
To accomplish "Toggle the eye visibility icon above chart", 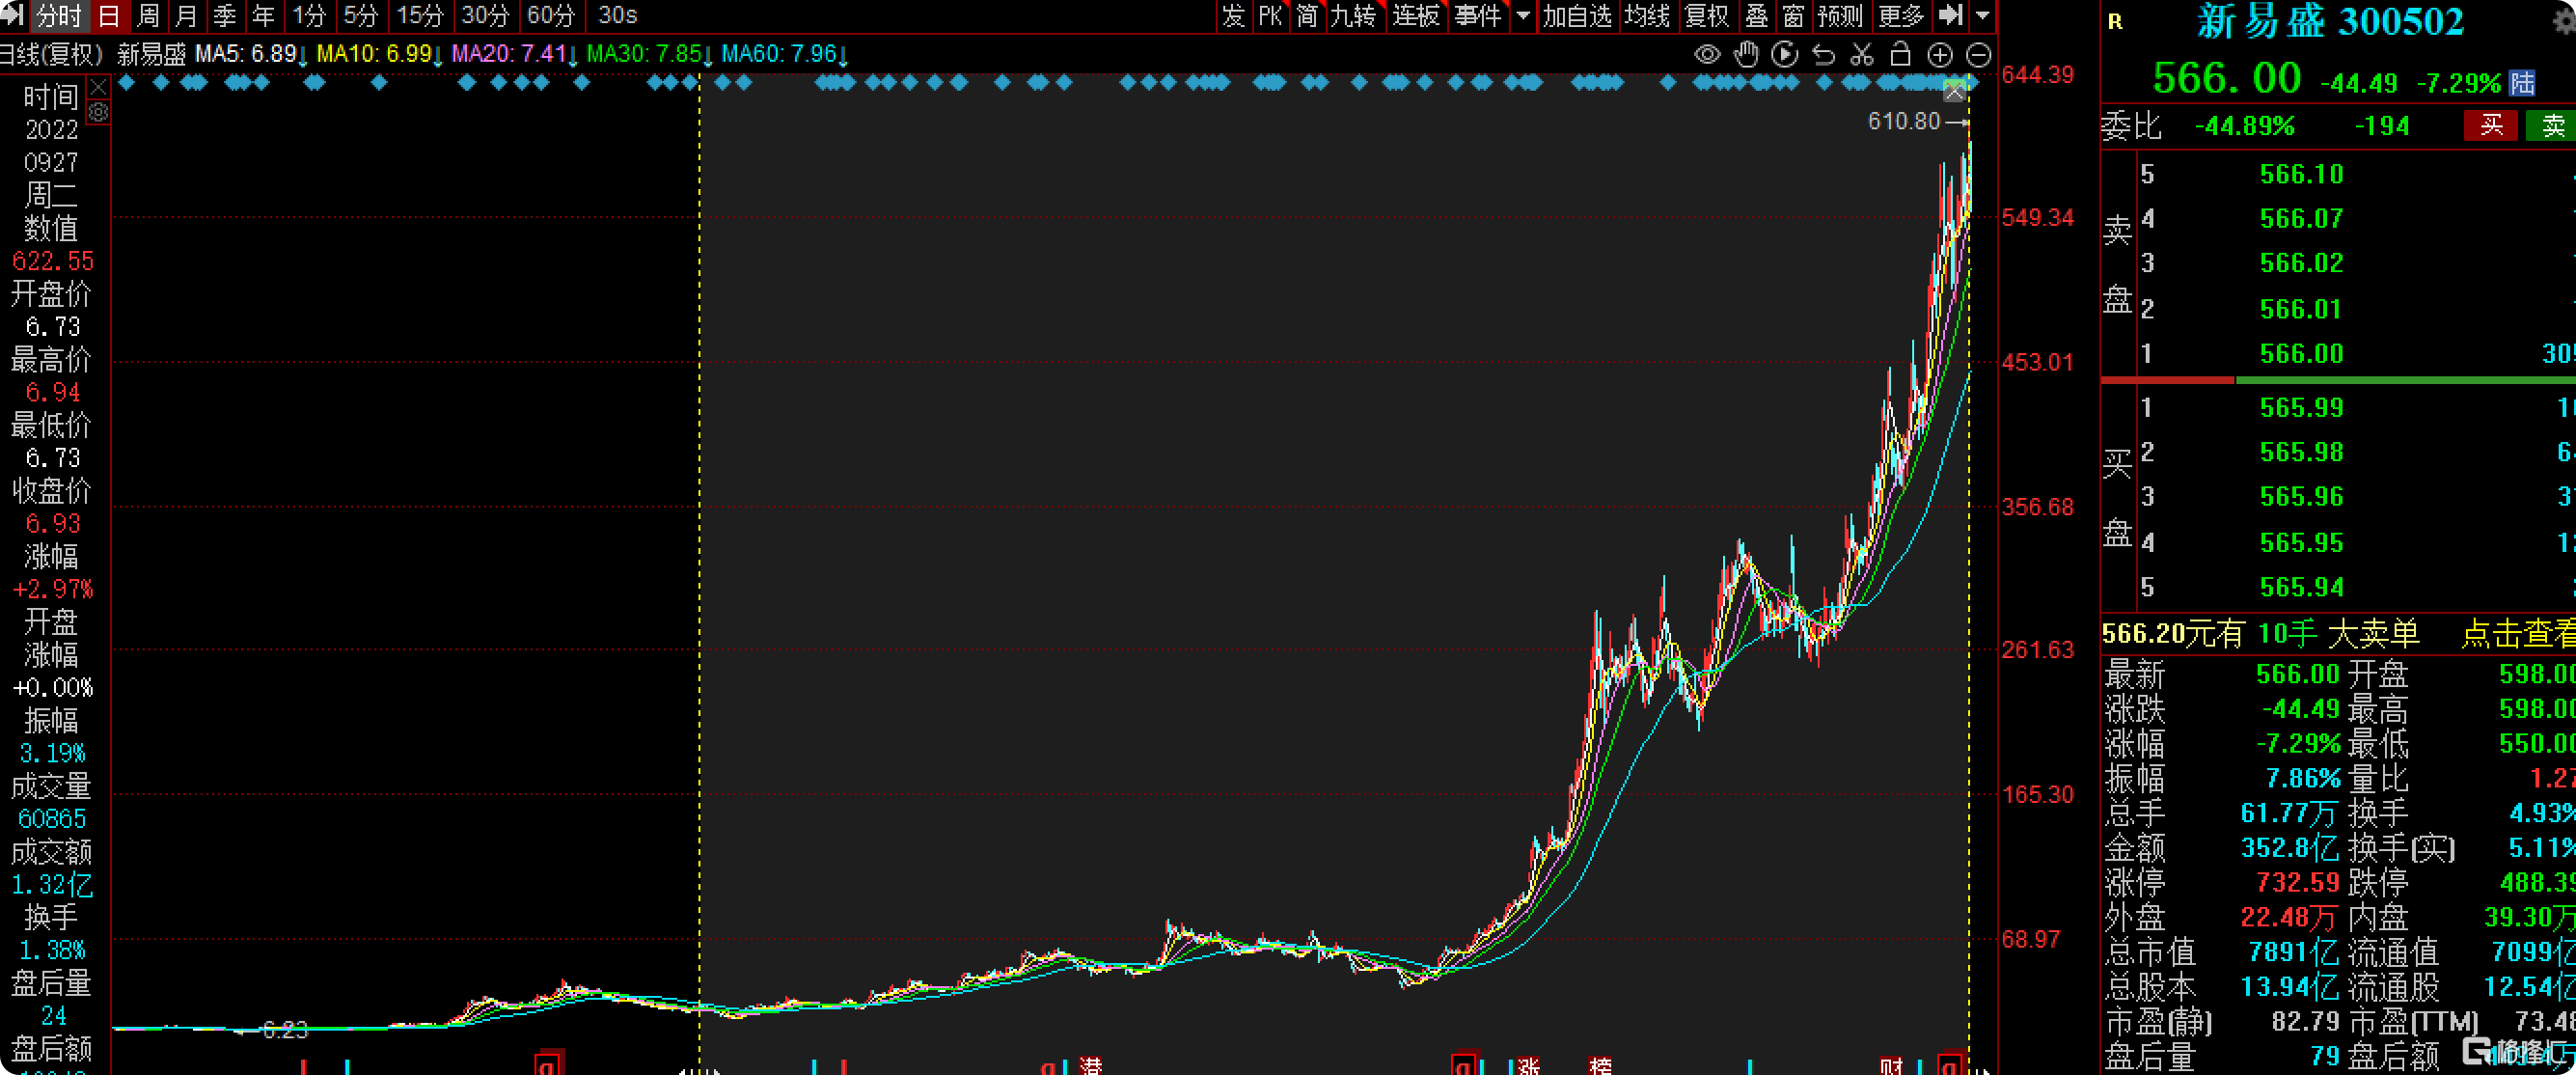I will coord(1707,55).
